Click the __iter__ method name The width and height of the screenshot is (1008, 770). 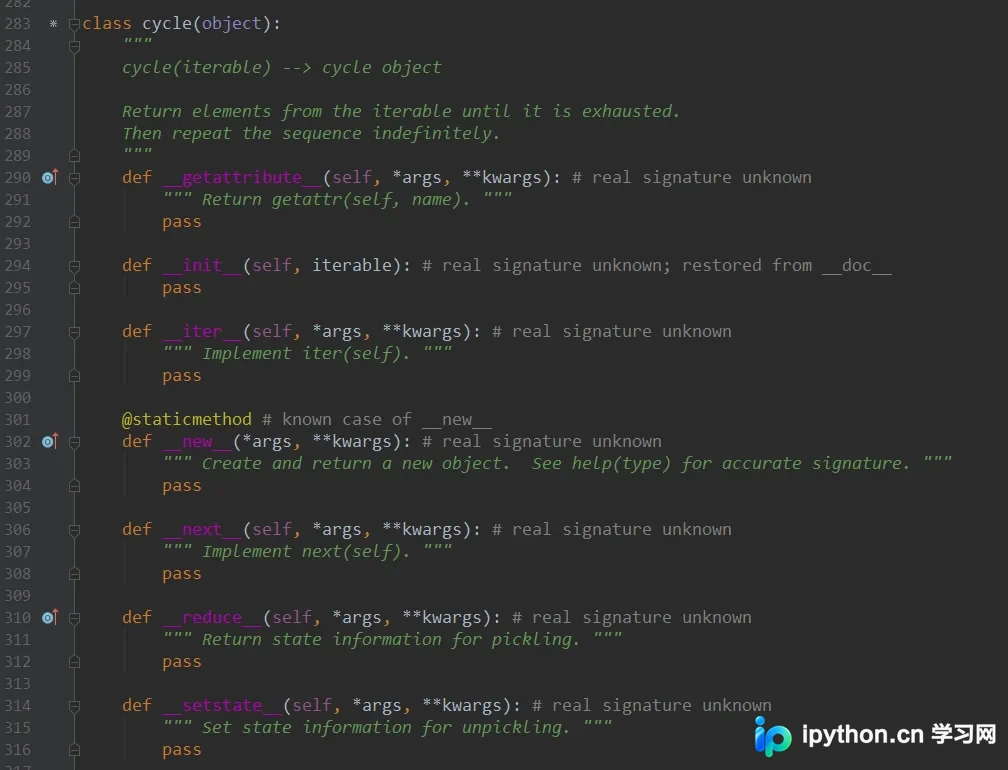coord(202,332)
